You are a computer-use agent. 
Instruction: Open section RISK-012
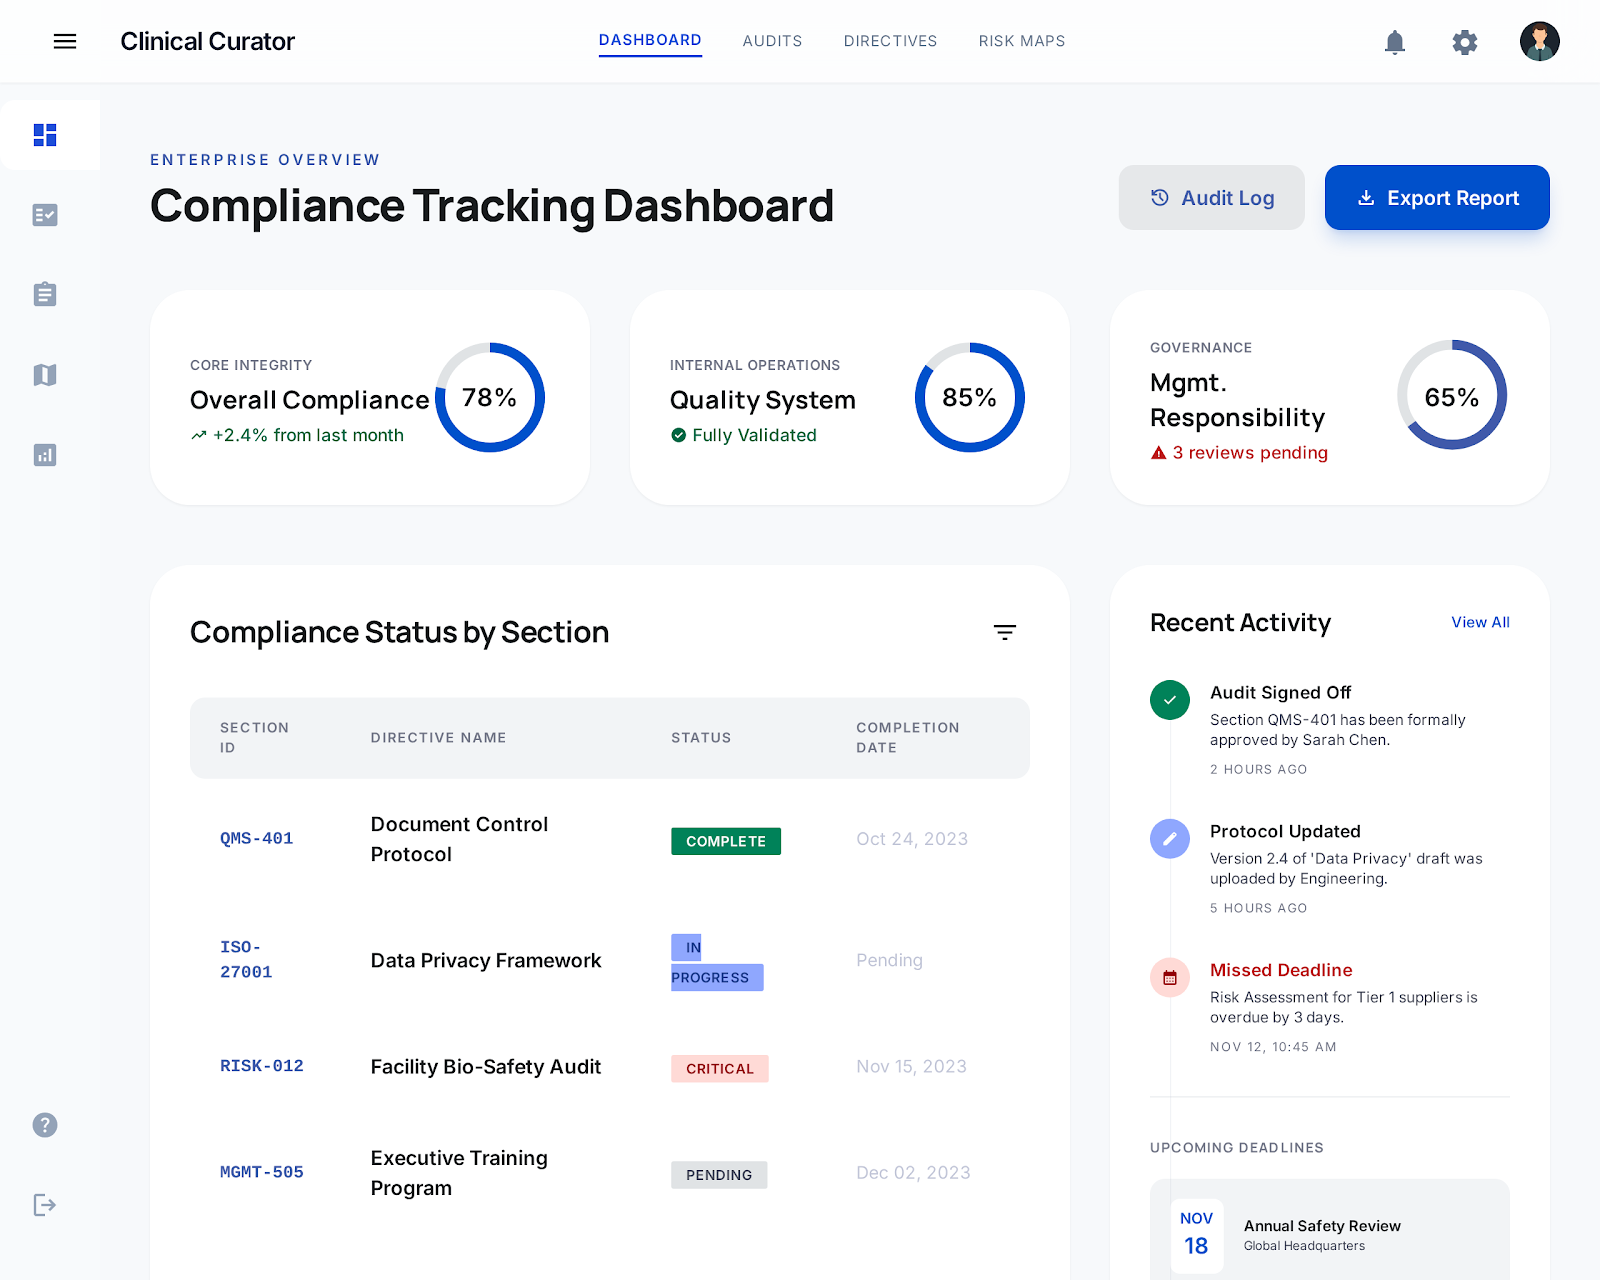[x=262, y=1066]
